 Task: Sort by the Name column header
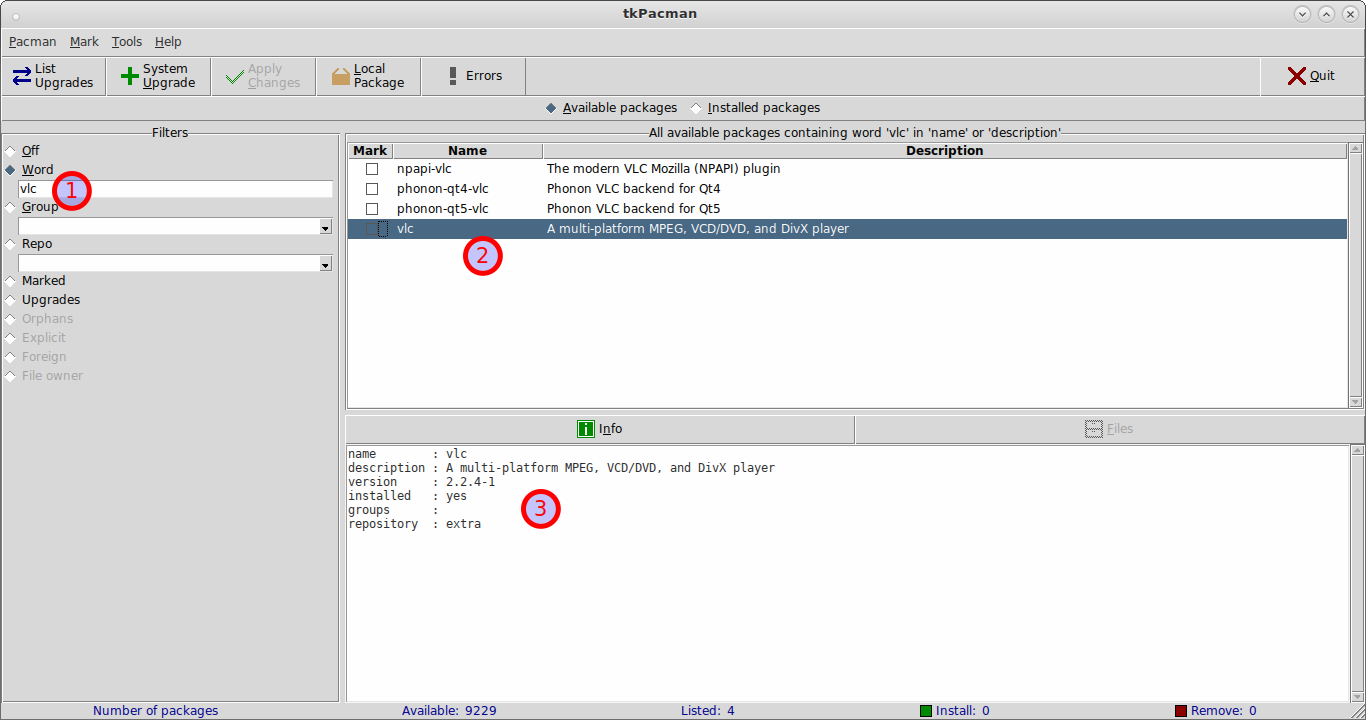tap(467, 151)
